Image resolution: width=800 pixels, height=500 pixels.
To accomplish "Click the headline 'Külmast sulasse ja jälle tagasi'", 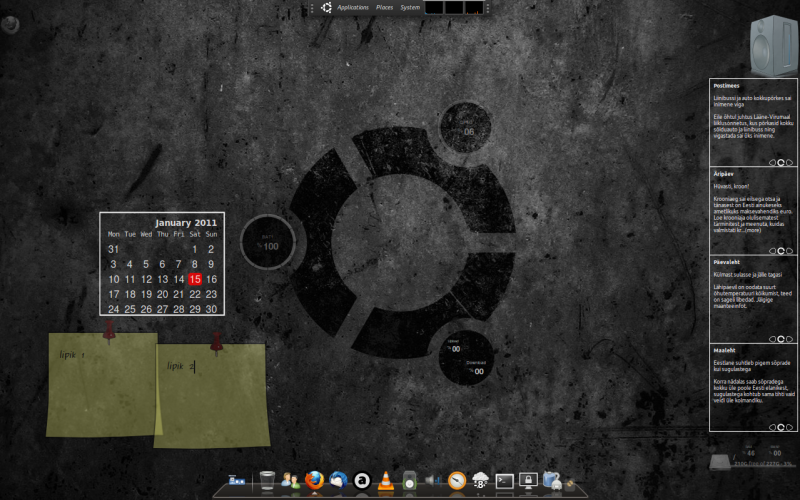I will (x=747, y=275).
